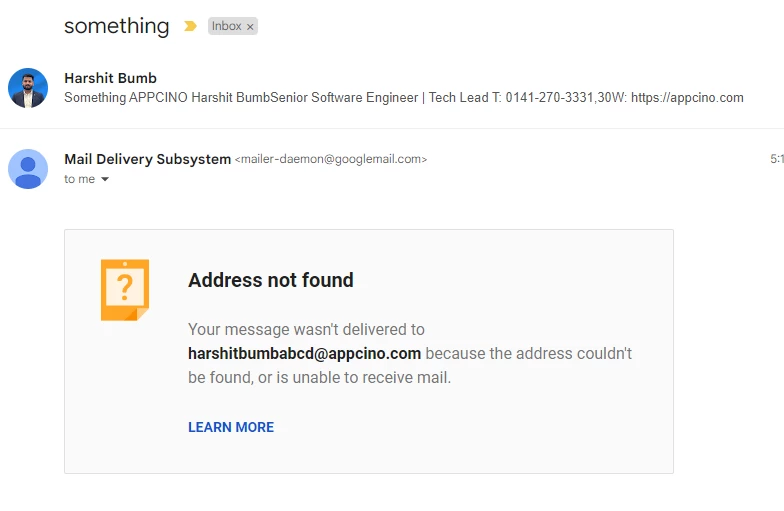Click the 'Address not found' heading

click(x=270, y=280)
